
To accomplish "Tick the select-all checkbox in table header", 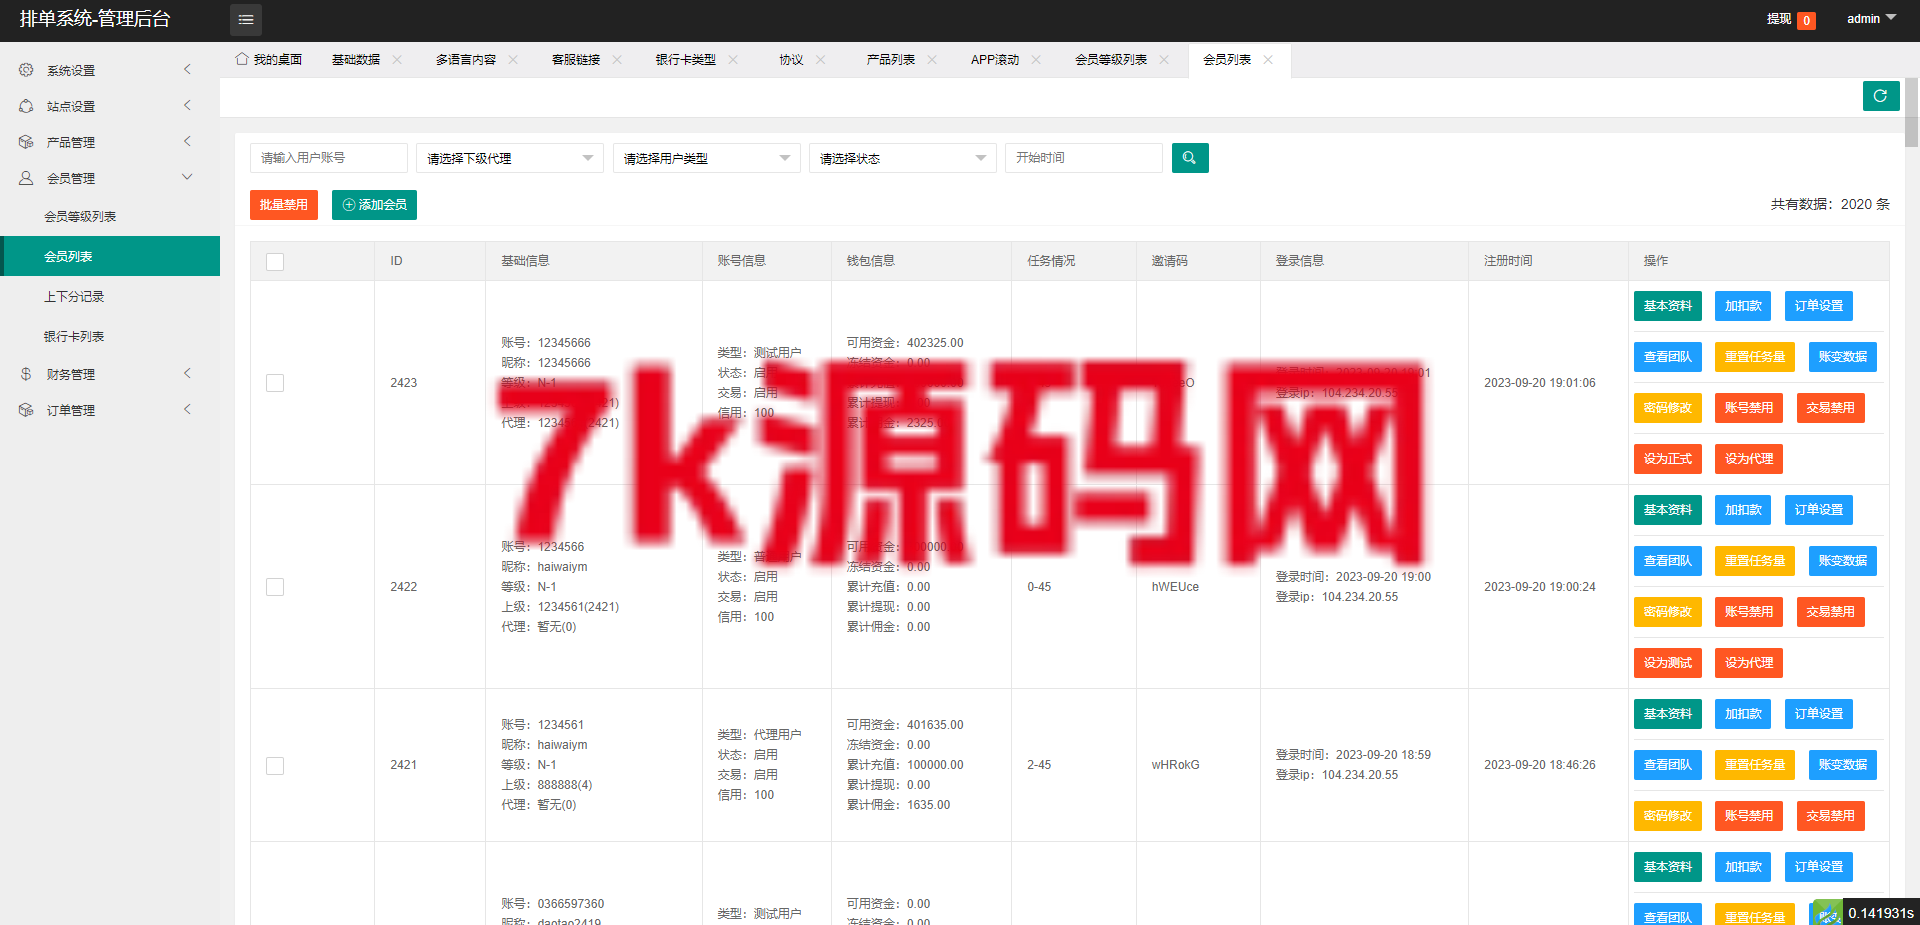I will [275, 262].
